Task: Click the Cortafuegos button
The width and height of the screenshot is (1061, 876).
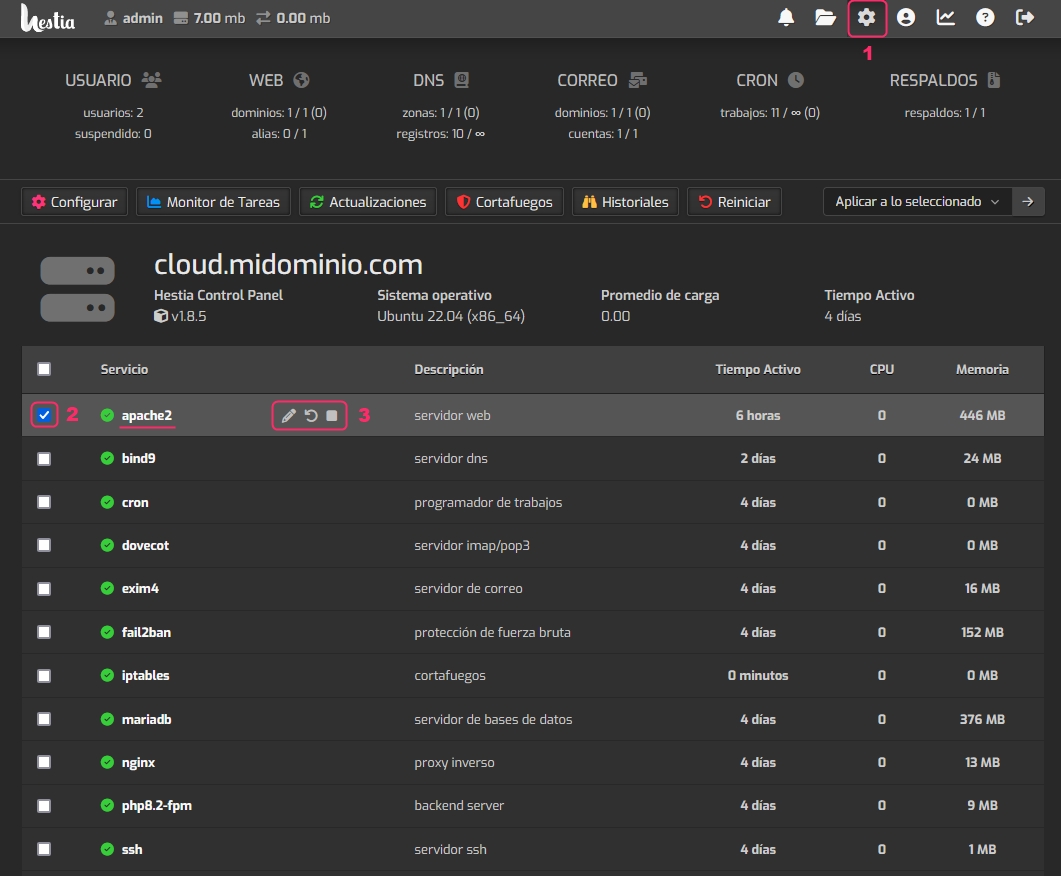Action: (x=504, y=202)
